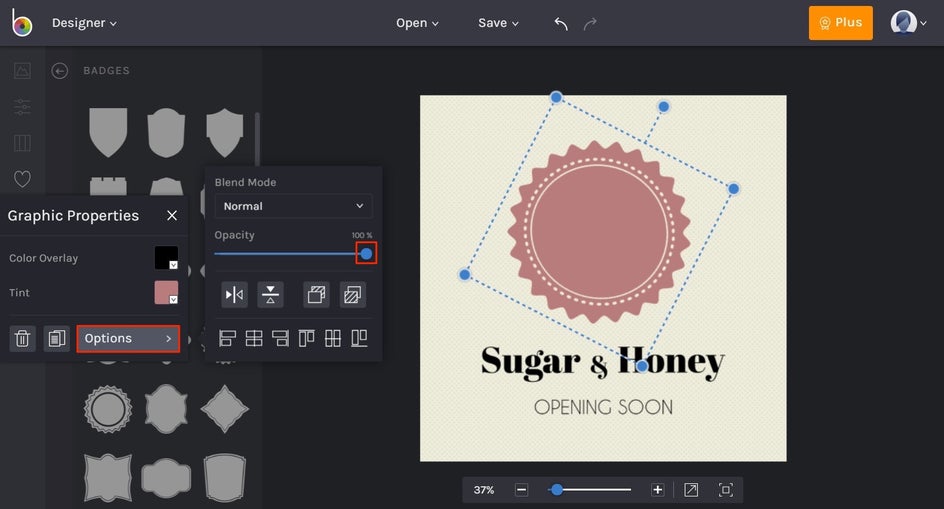
Task: Click the Opacity slider handle
Action: coord(366,254)
